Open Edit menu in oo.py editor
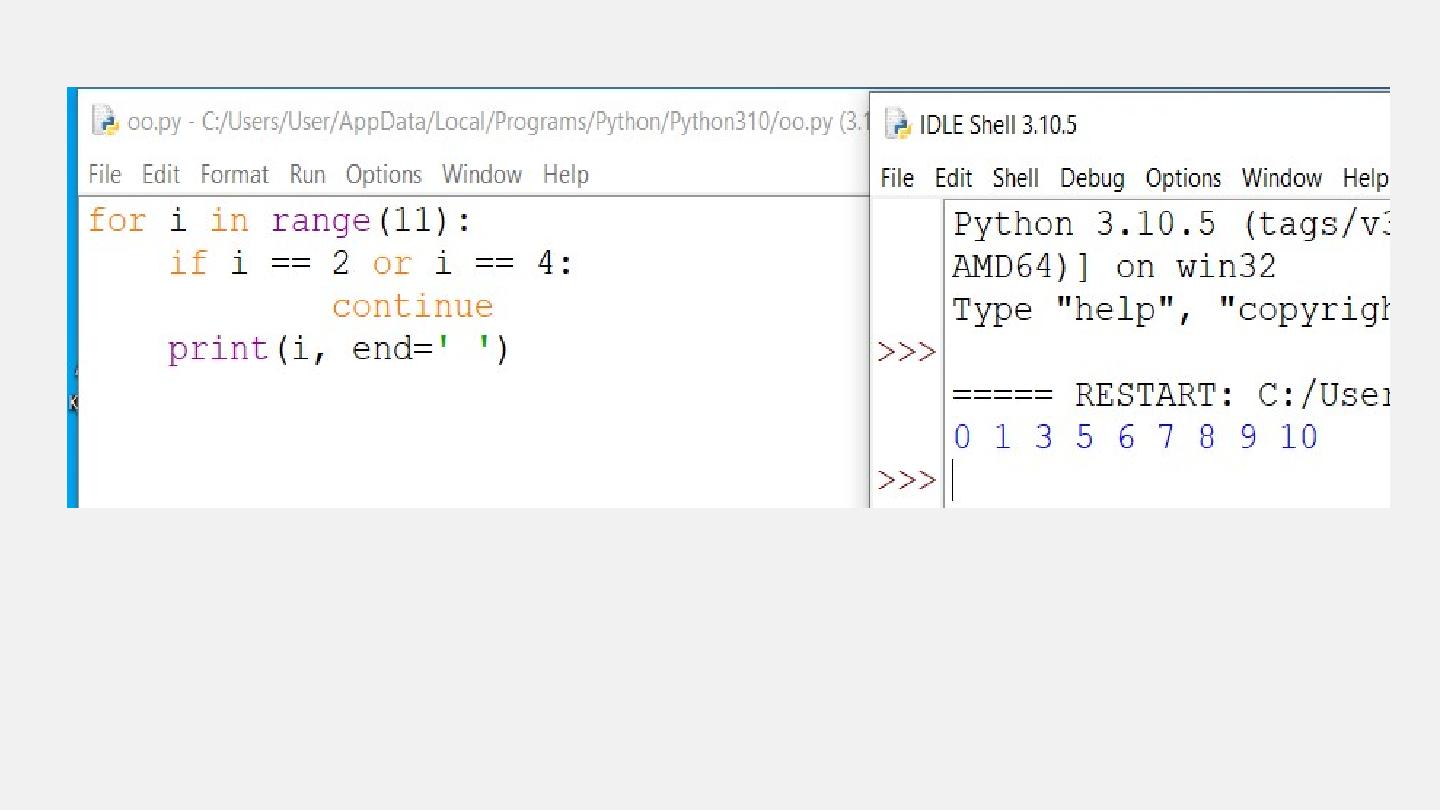 point(161,174)
